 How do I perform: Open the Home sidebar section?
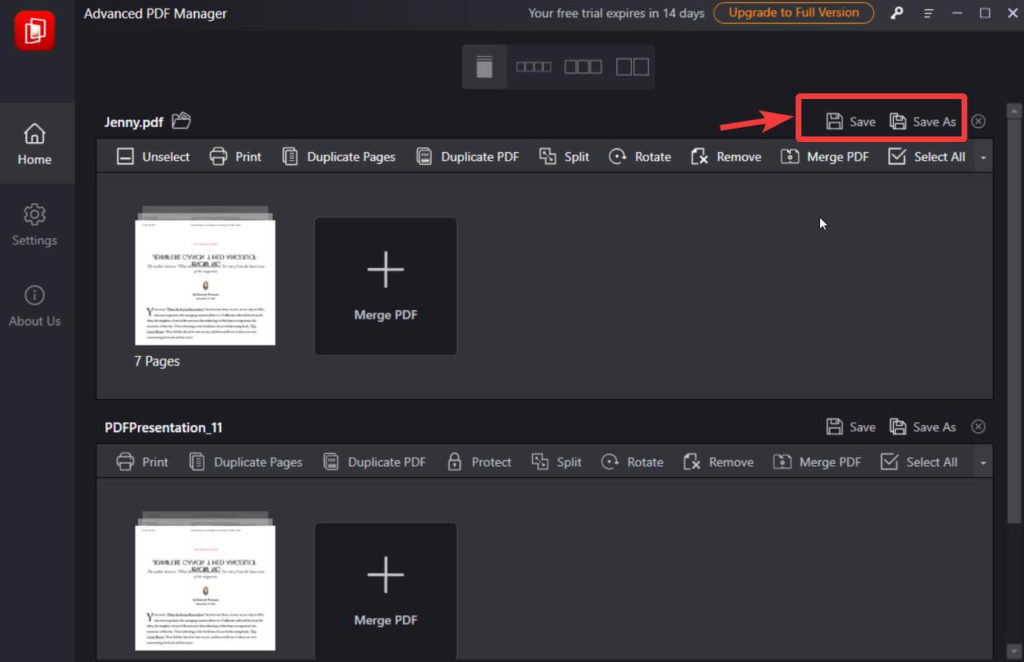pos(35,144)
